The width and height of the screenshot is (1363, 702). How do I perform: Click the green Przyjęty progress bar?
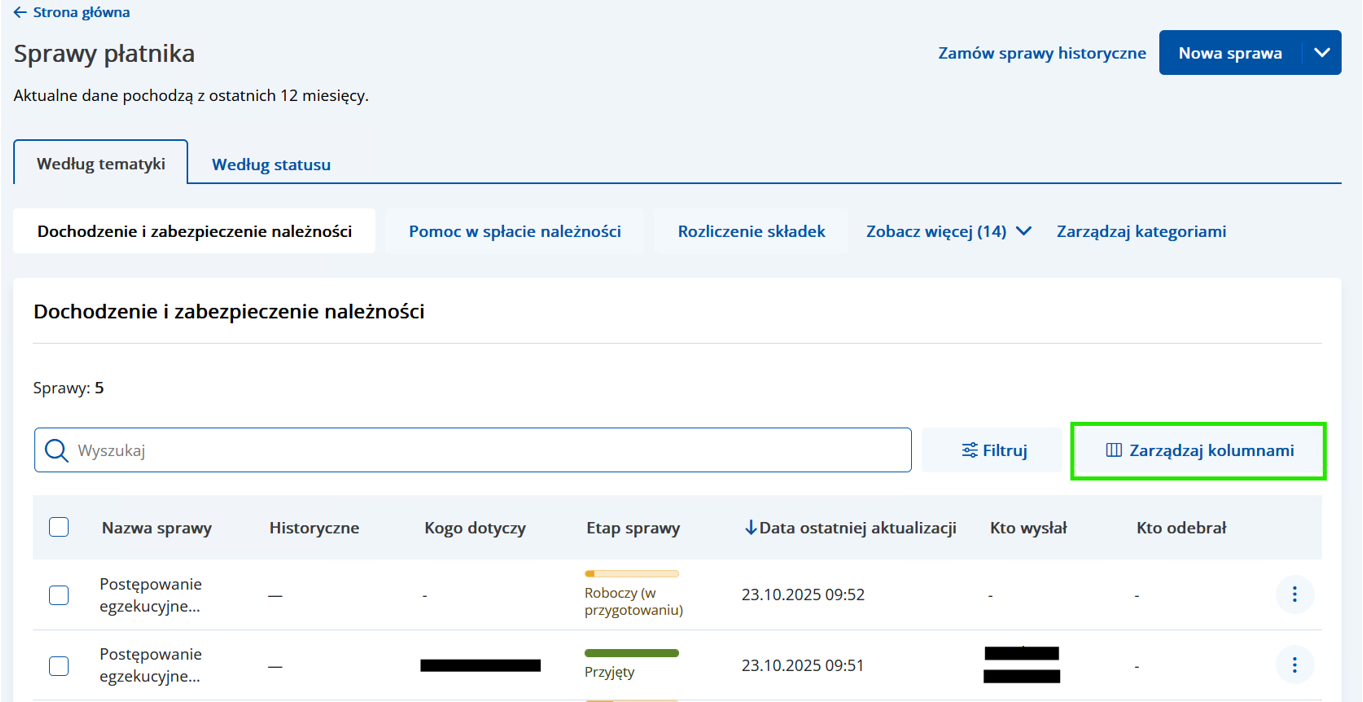[631, 653]
